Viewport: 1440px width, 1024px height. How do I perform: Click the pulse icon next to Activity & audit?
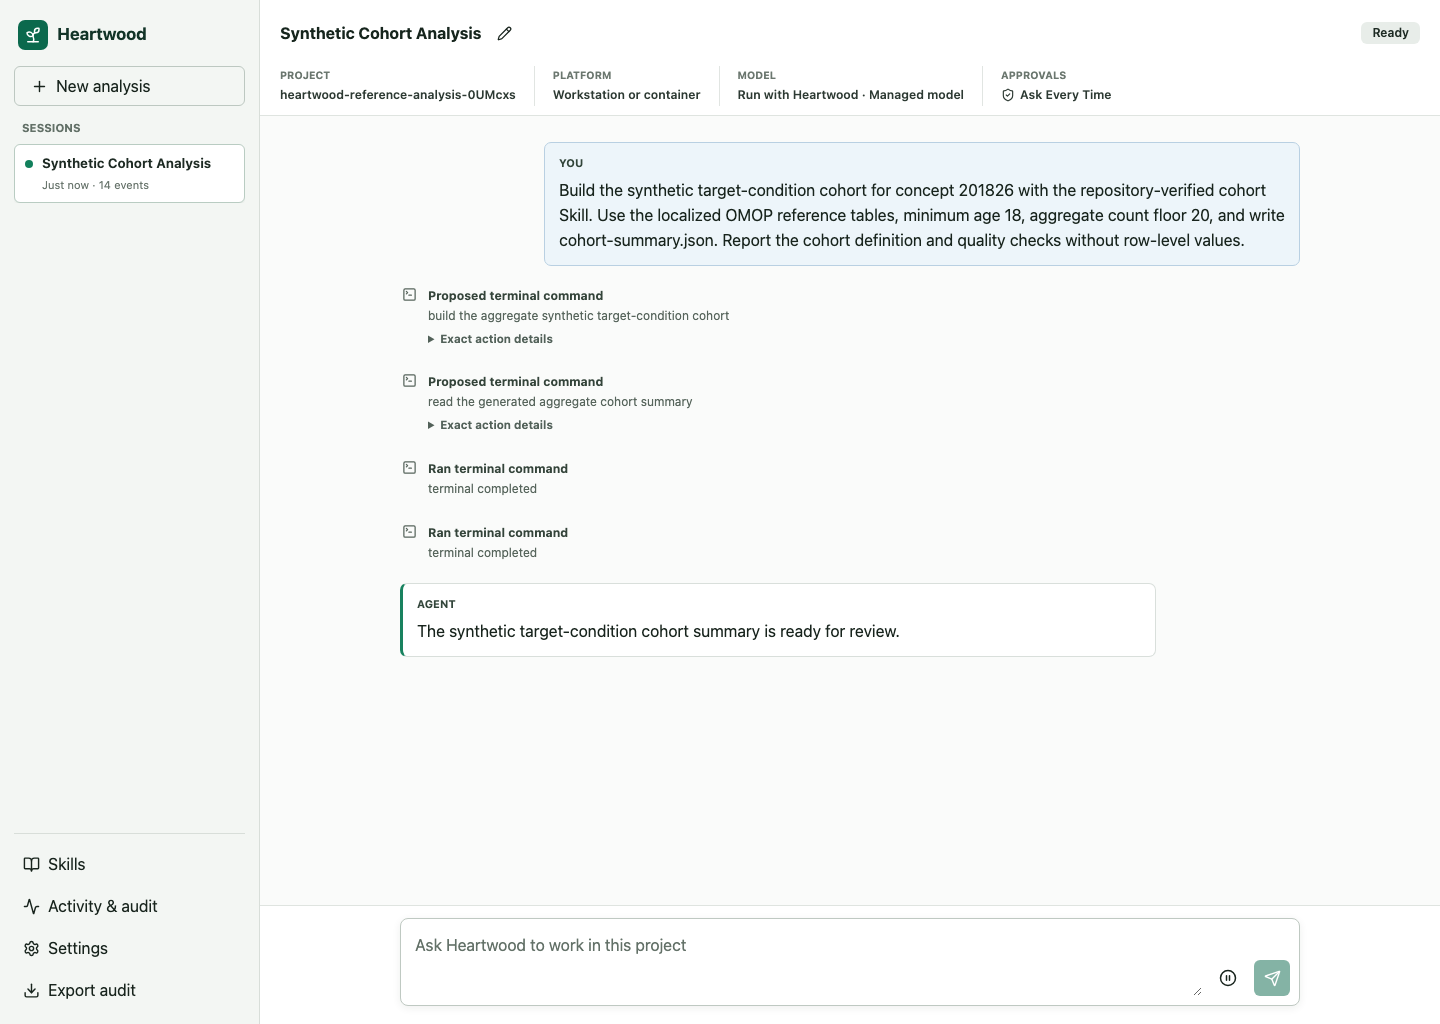[32, 906]
